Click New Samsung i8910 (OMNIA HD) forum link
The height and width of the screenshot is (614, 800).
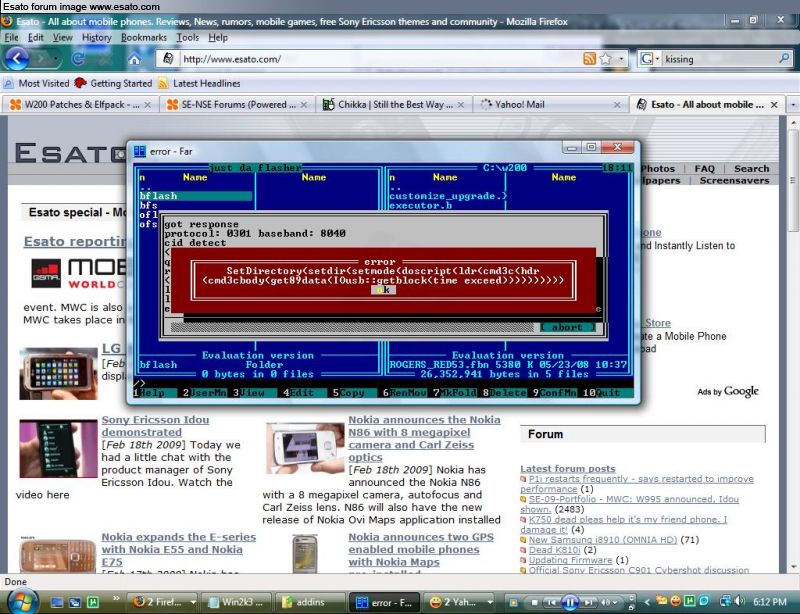[x=603, y=539]
